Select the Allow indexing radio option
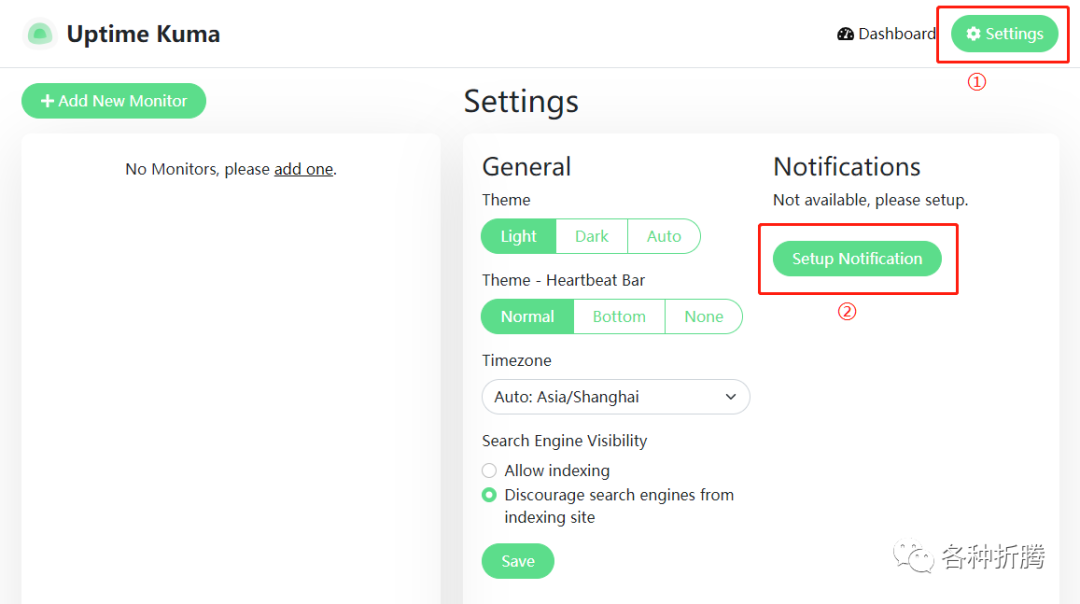Screen dimensions: 1080x604 [x=489, y=471]
